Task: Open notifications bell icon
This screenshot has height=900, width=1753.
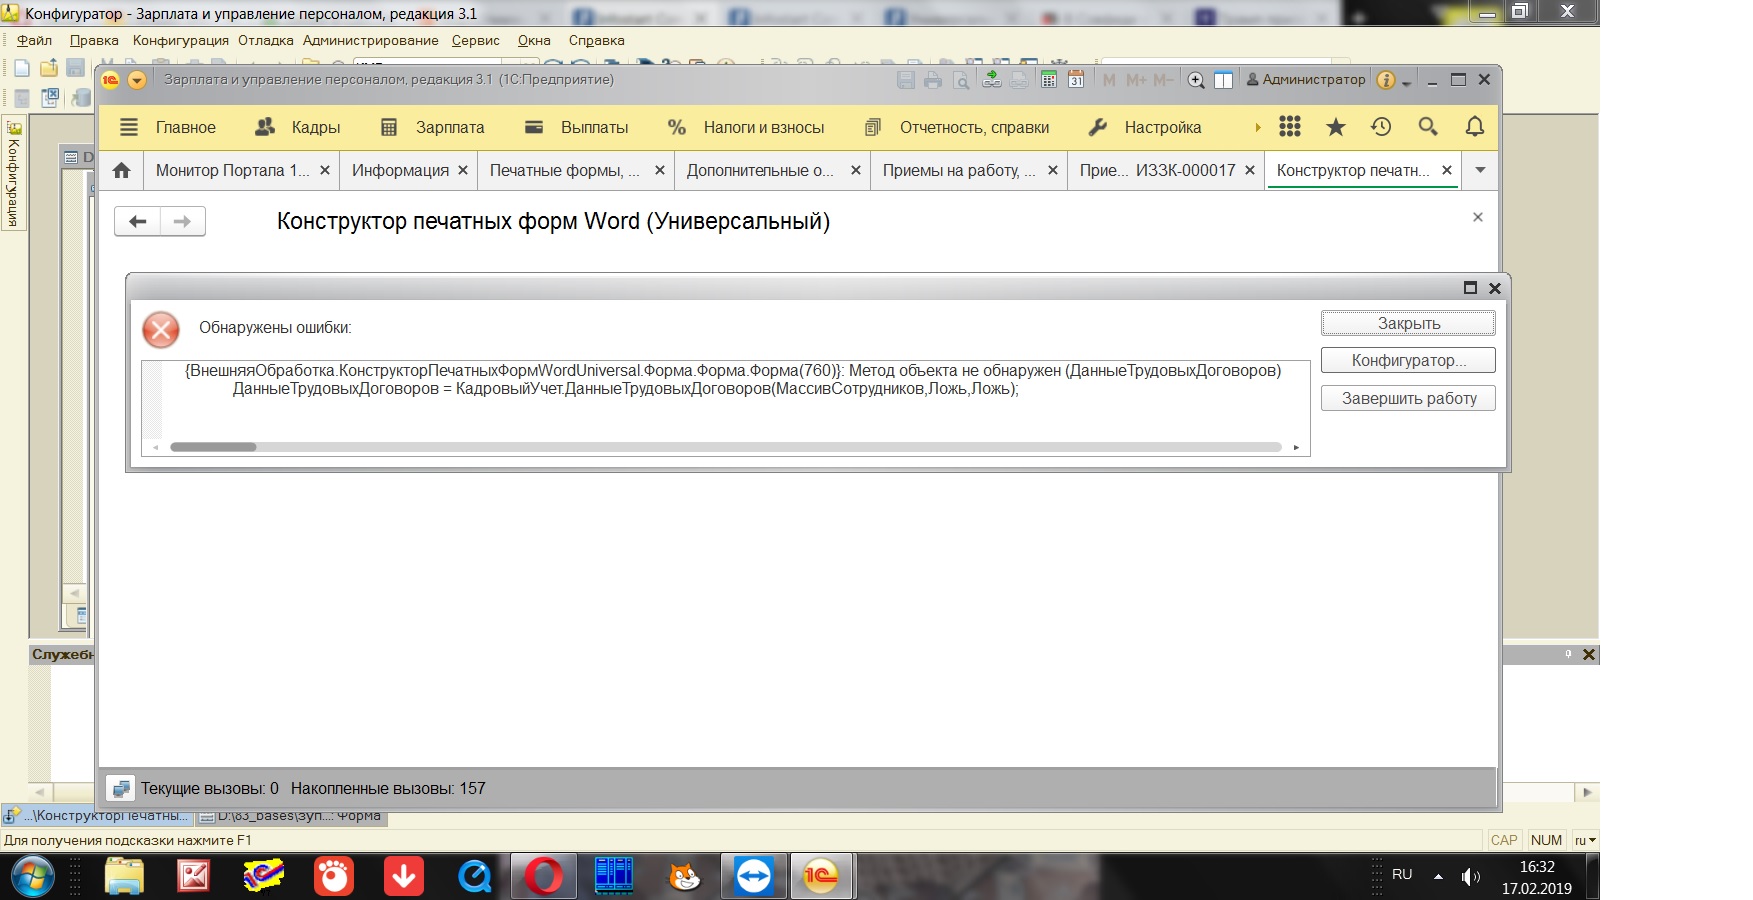Action: pyautogui.click(x=1475, y=127)
